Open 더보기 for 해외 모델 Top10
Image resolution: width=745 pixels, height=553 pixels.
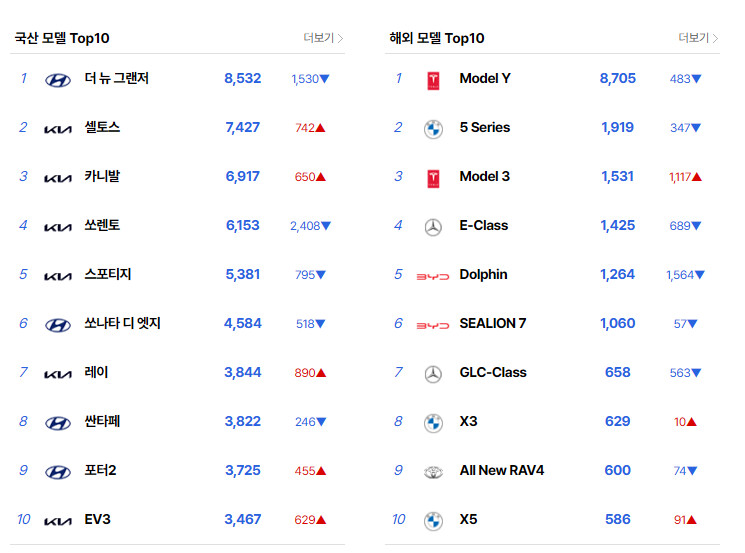tap(698, 38)
